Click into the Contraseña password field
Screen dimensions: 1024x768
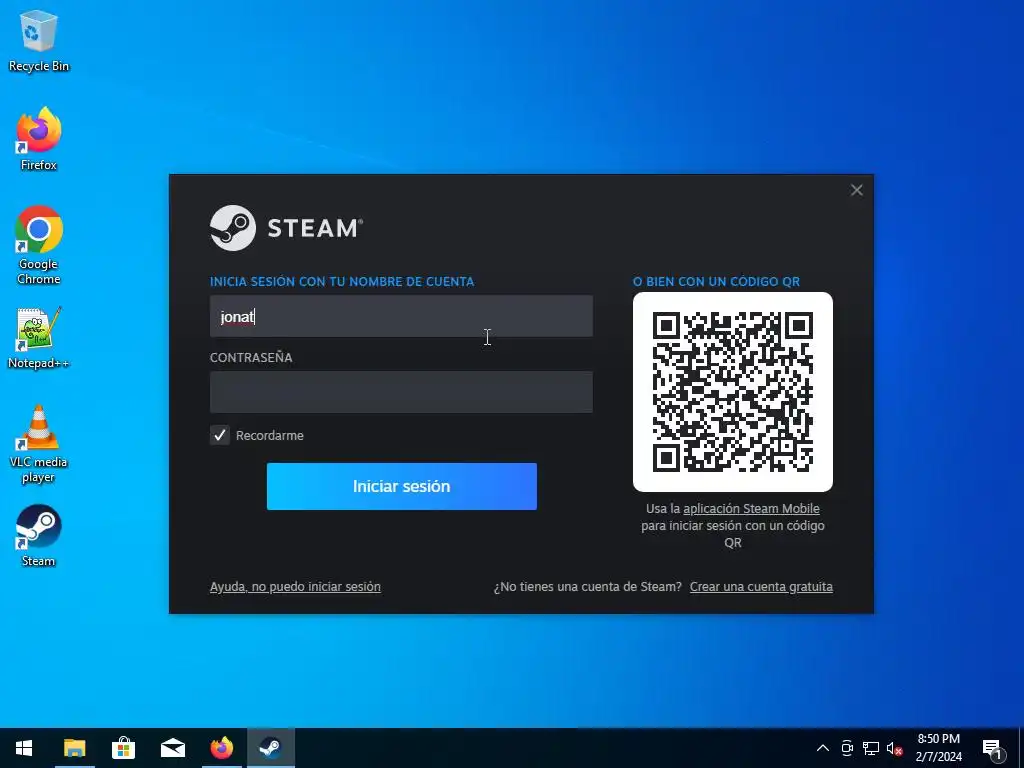tap(401, 392)
